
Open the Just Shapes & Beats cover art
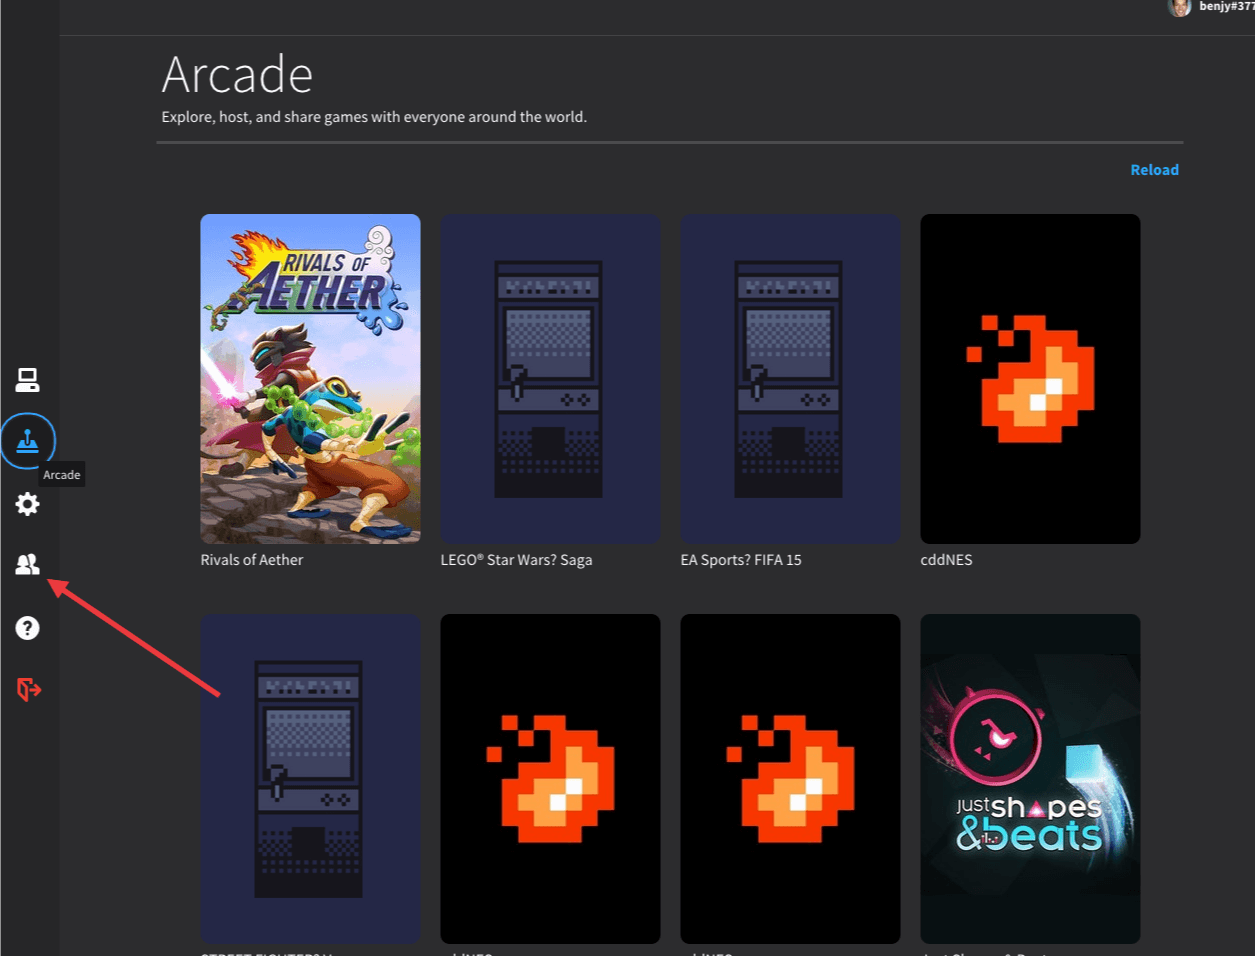click(x=1030, y=779)
